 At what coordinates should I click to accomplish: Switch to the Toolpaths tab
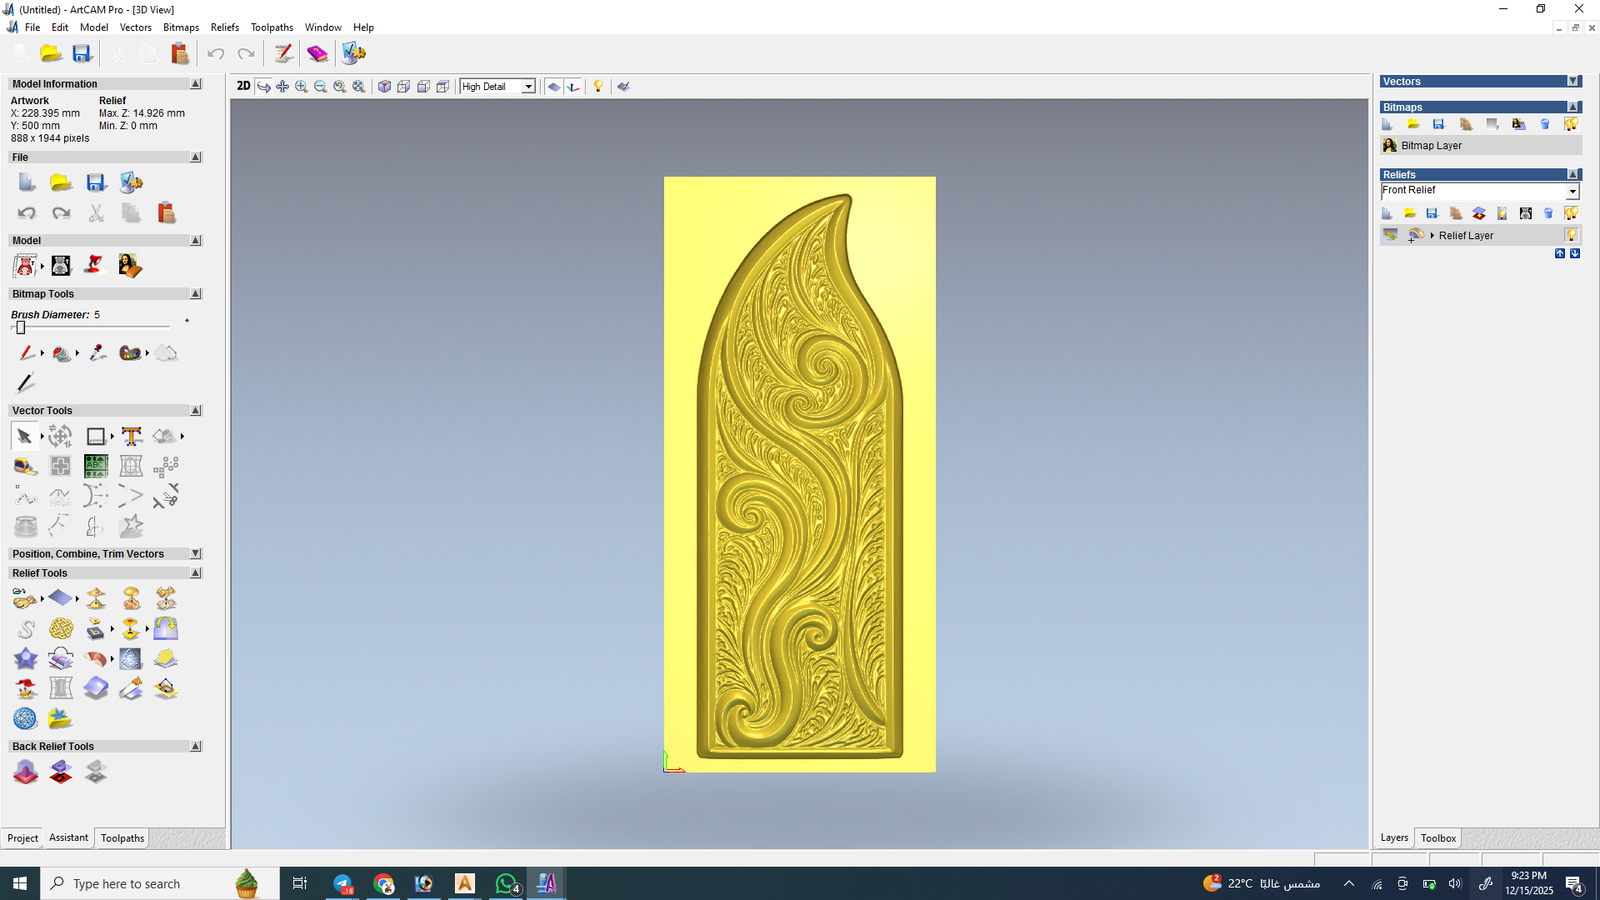pyautogui.click(x=122, y=838)
